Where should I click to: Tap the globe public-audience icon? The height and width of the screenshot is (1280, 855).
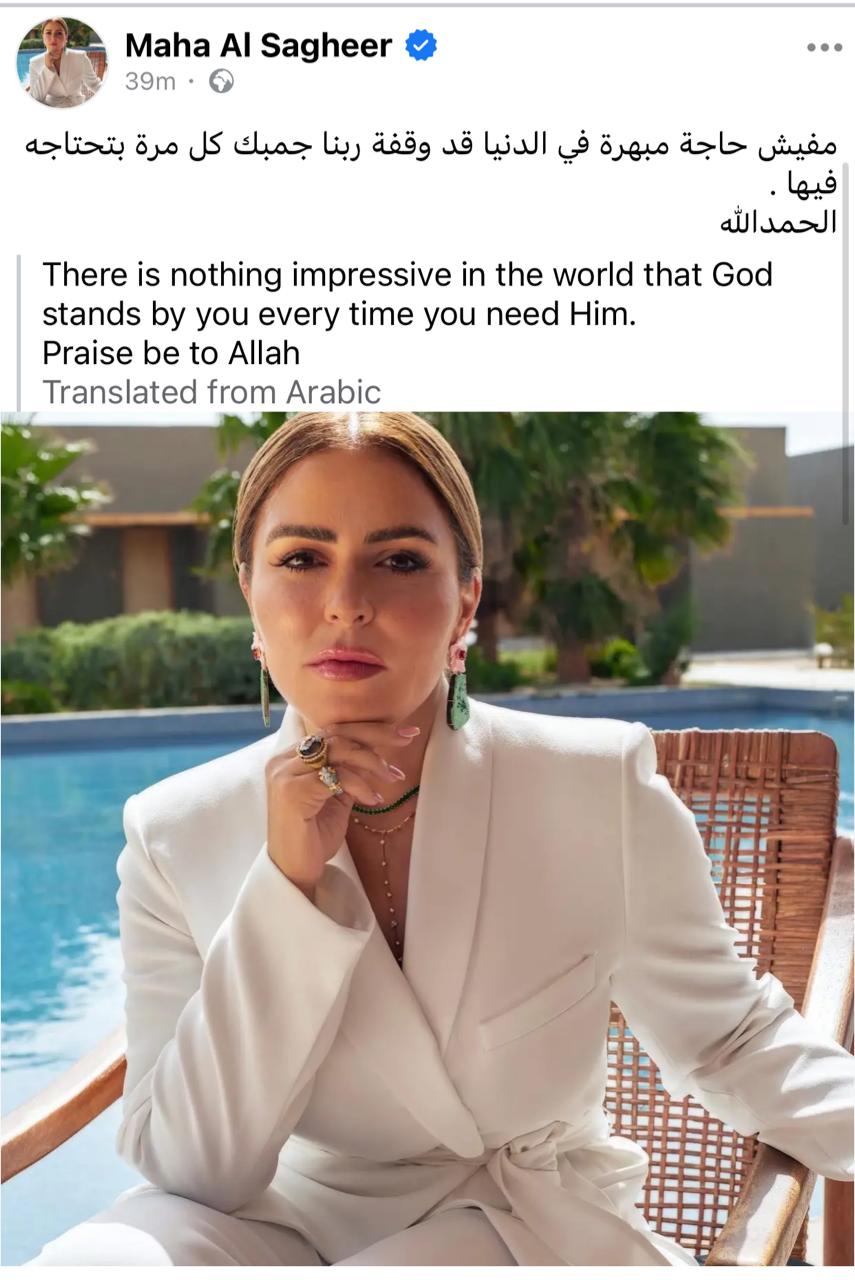point(221,82)
